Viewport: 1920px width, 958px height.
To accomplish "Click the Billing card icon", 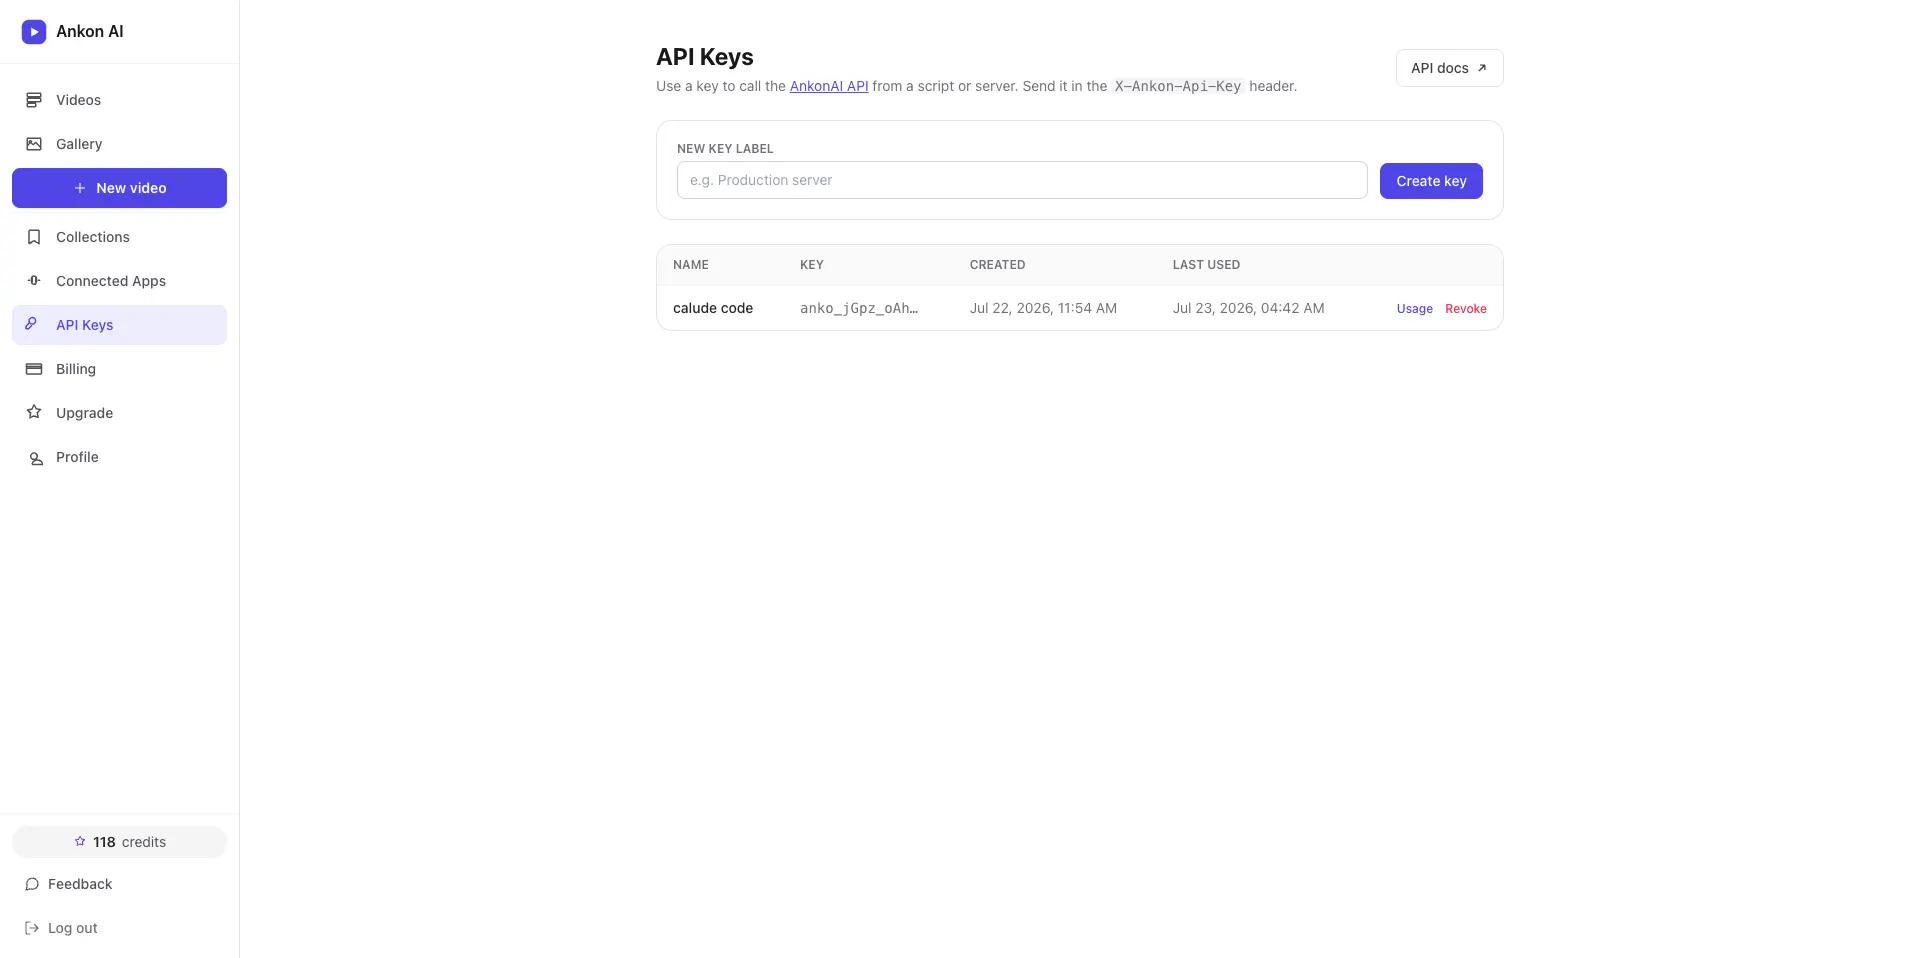I will pyautogui.click(x=34, y=369).
